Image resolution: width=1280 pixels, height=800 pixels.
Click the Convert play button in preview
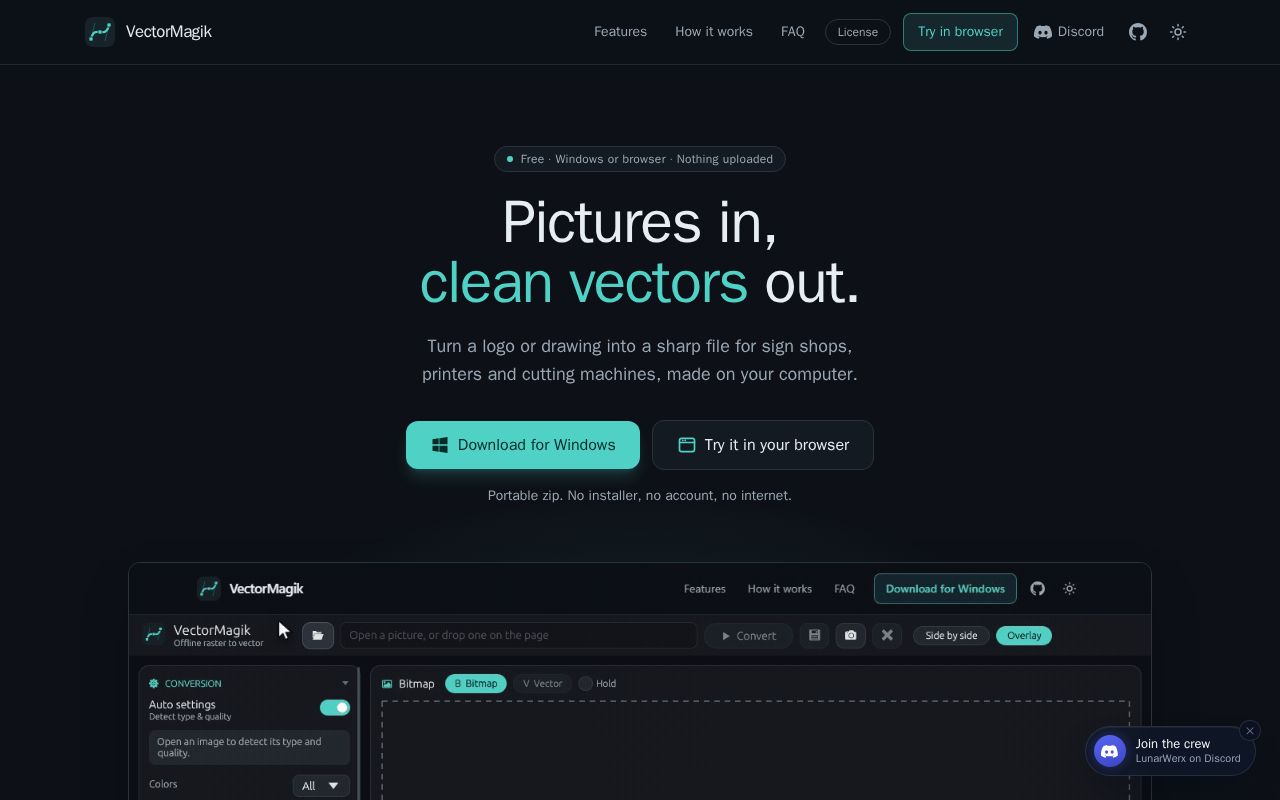coord(748,636)
